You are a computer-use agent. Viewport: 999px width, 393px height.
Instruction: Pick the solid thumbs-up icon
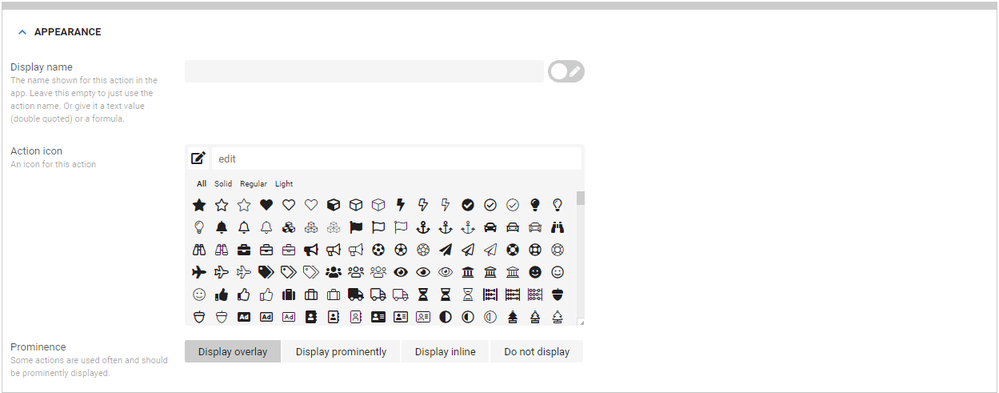tap(221, 295)
